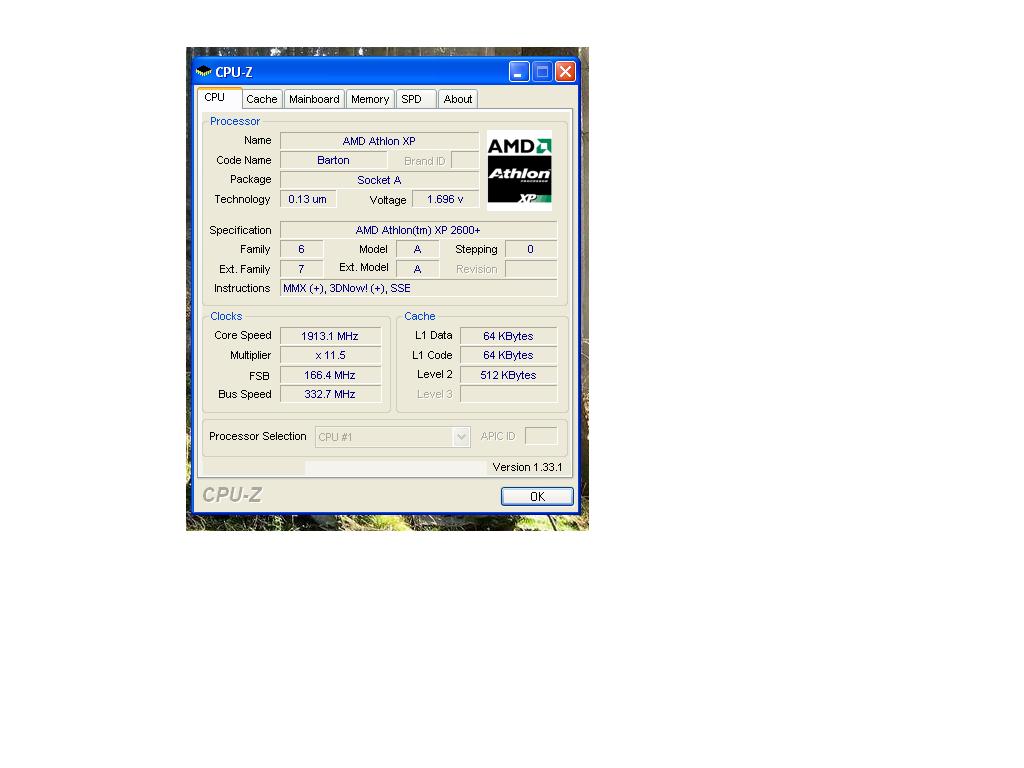Click the Version 1.33.1 text

pos(527,467)
